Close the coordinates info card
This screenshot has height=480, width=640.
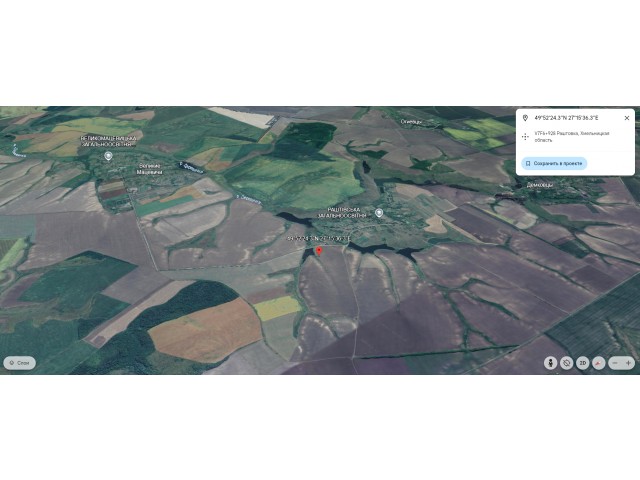(627, 118)
